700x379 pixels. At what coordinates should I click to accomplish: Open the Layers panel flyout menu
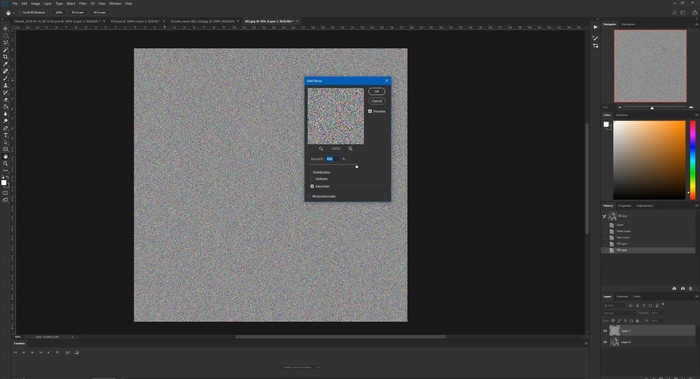[x=696, y=296]
